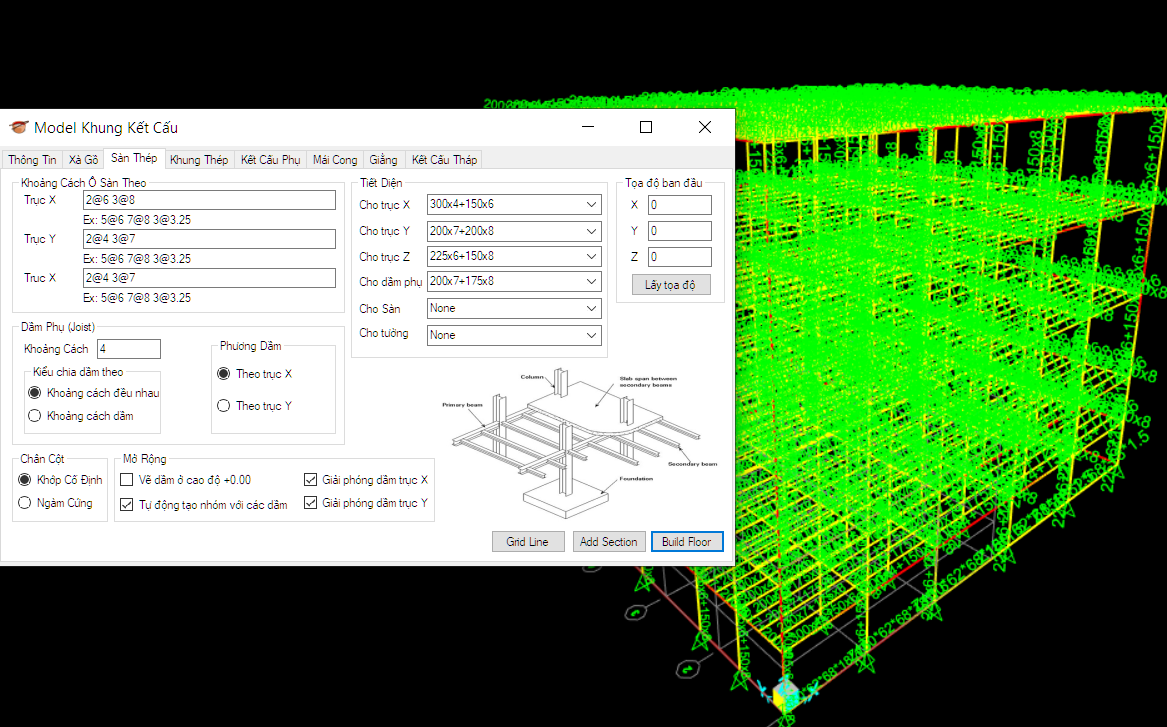Click the Add Section button
This screenshot has width=1167, height=727.
[608, 542]
